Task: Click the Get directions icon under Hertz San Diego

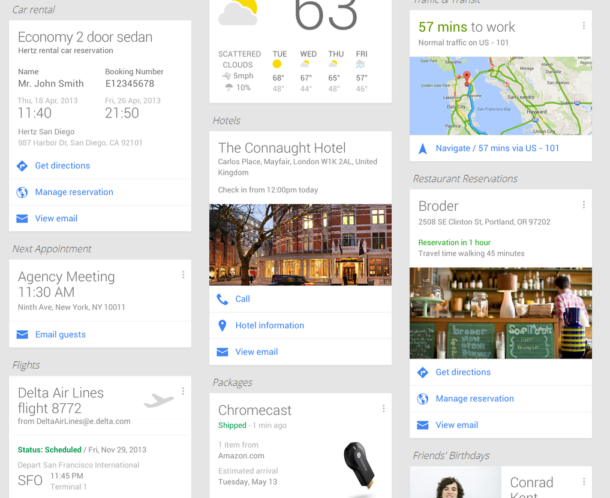Action: (x=22, y=166)
